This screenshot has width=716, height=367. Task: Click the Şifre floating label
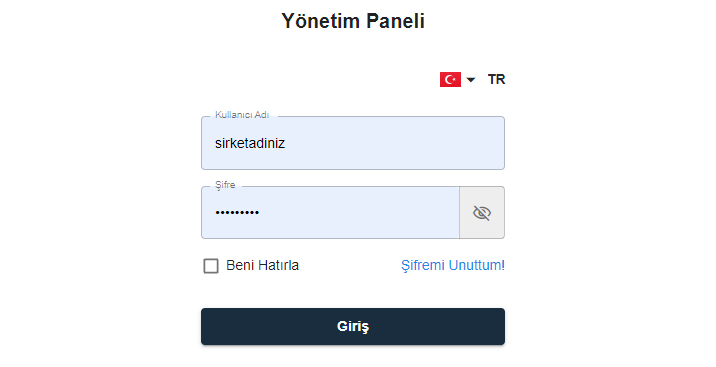[x=225, y=185]
